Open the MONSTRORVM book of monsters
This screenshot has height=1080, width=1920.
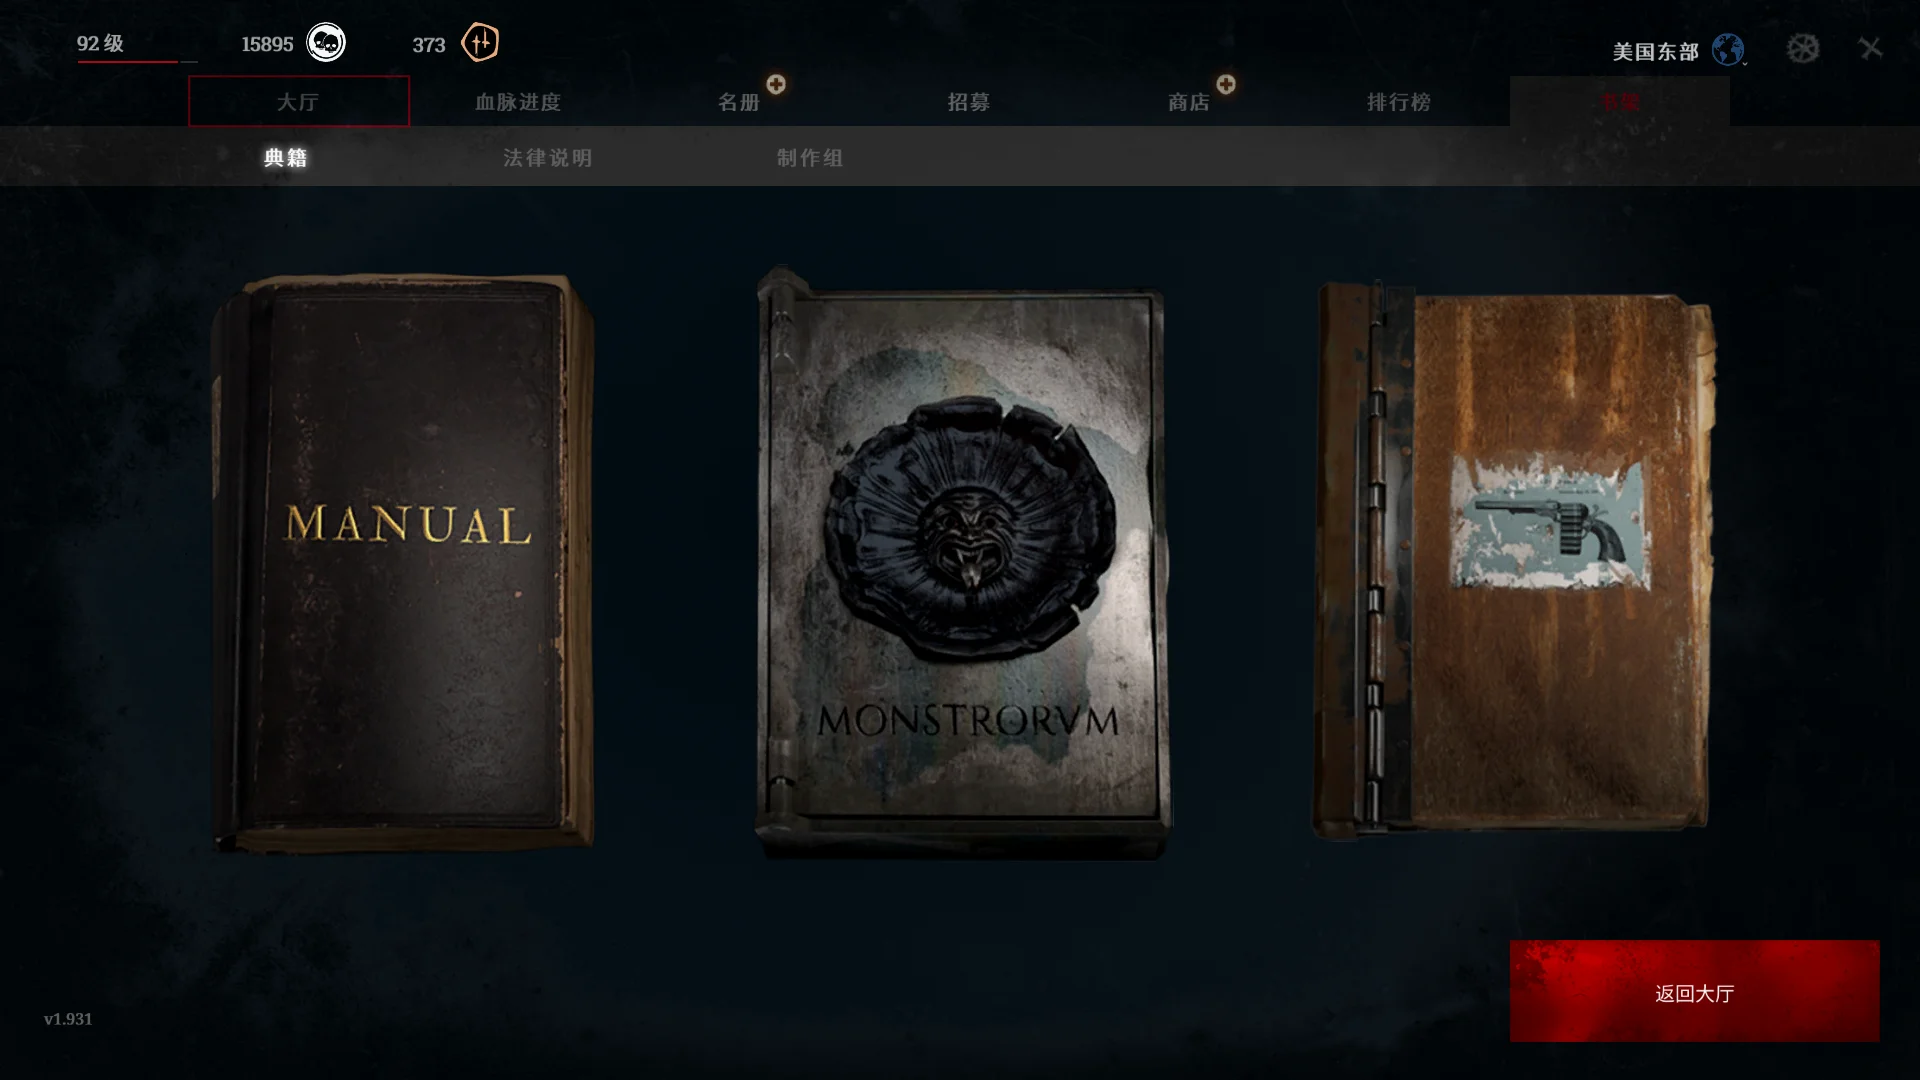(x=963, y=564)
